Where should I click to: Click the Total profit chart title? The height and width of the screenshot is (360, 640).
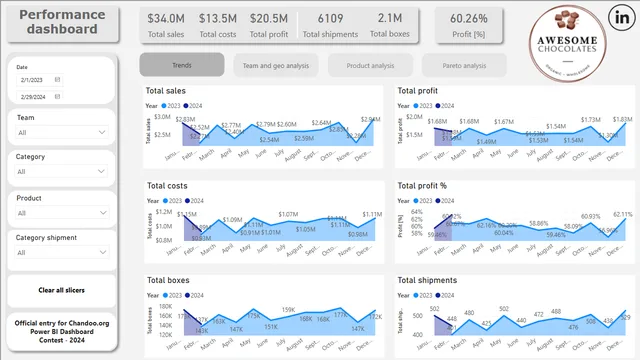click(x=417, y=91)
